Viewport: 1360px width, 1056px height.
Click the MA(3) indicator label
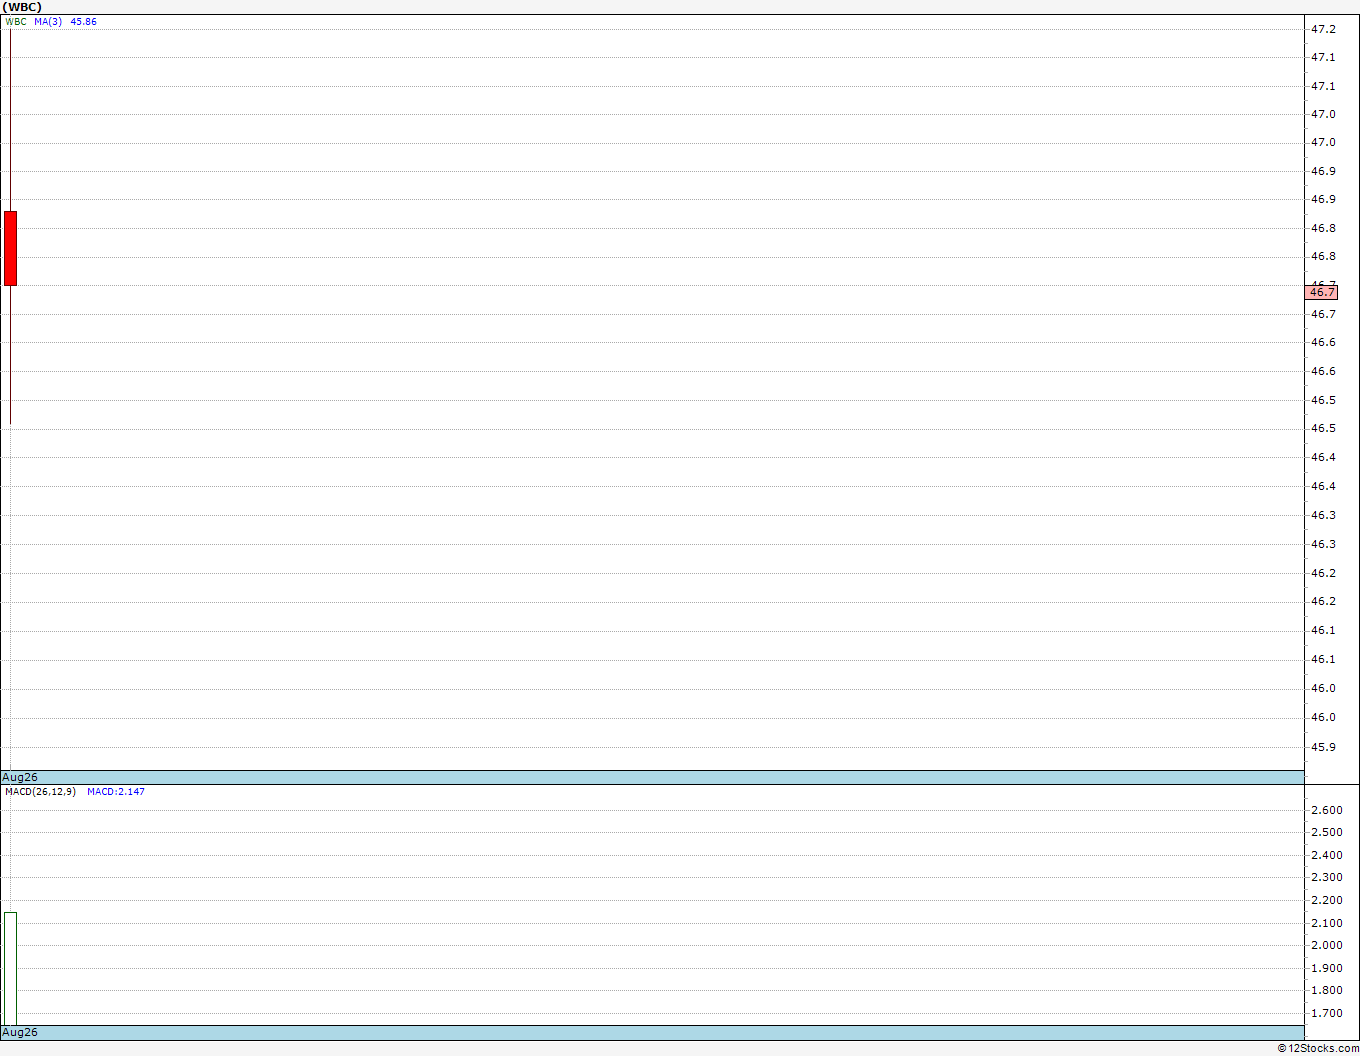coord(48,21)
